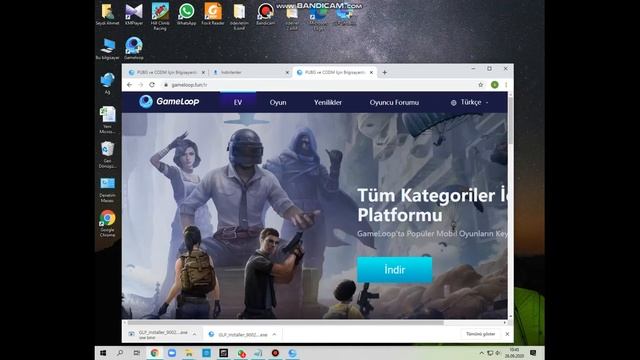Open the Seyid Ahmet user folder icon
The image size is (640, 360).
pyautogui.click(x=107, y=14)
